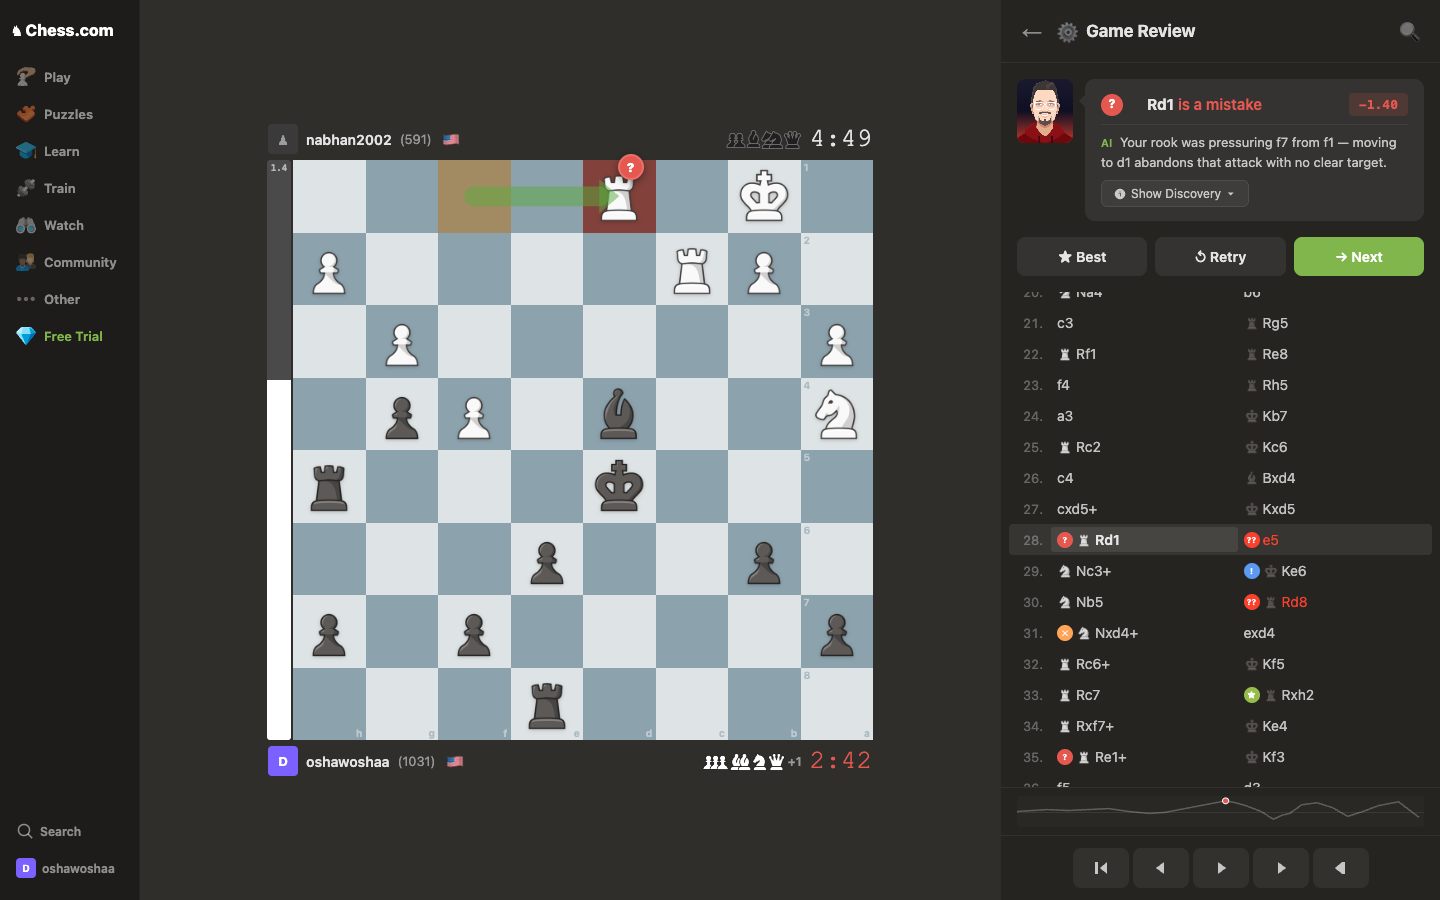Click the Community icon

click(26, 262)
